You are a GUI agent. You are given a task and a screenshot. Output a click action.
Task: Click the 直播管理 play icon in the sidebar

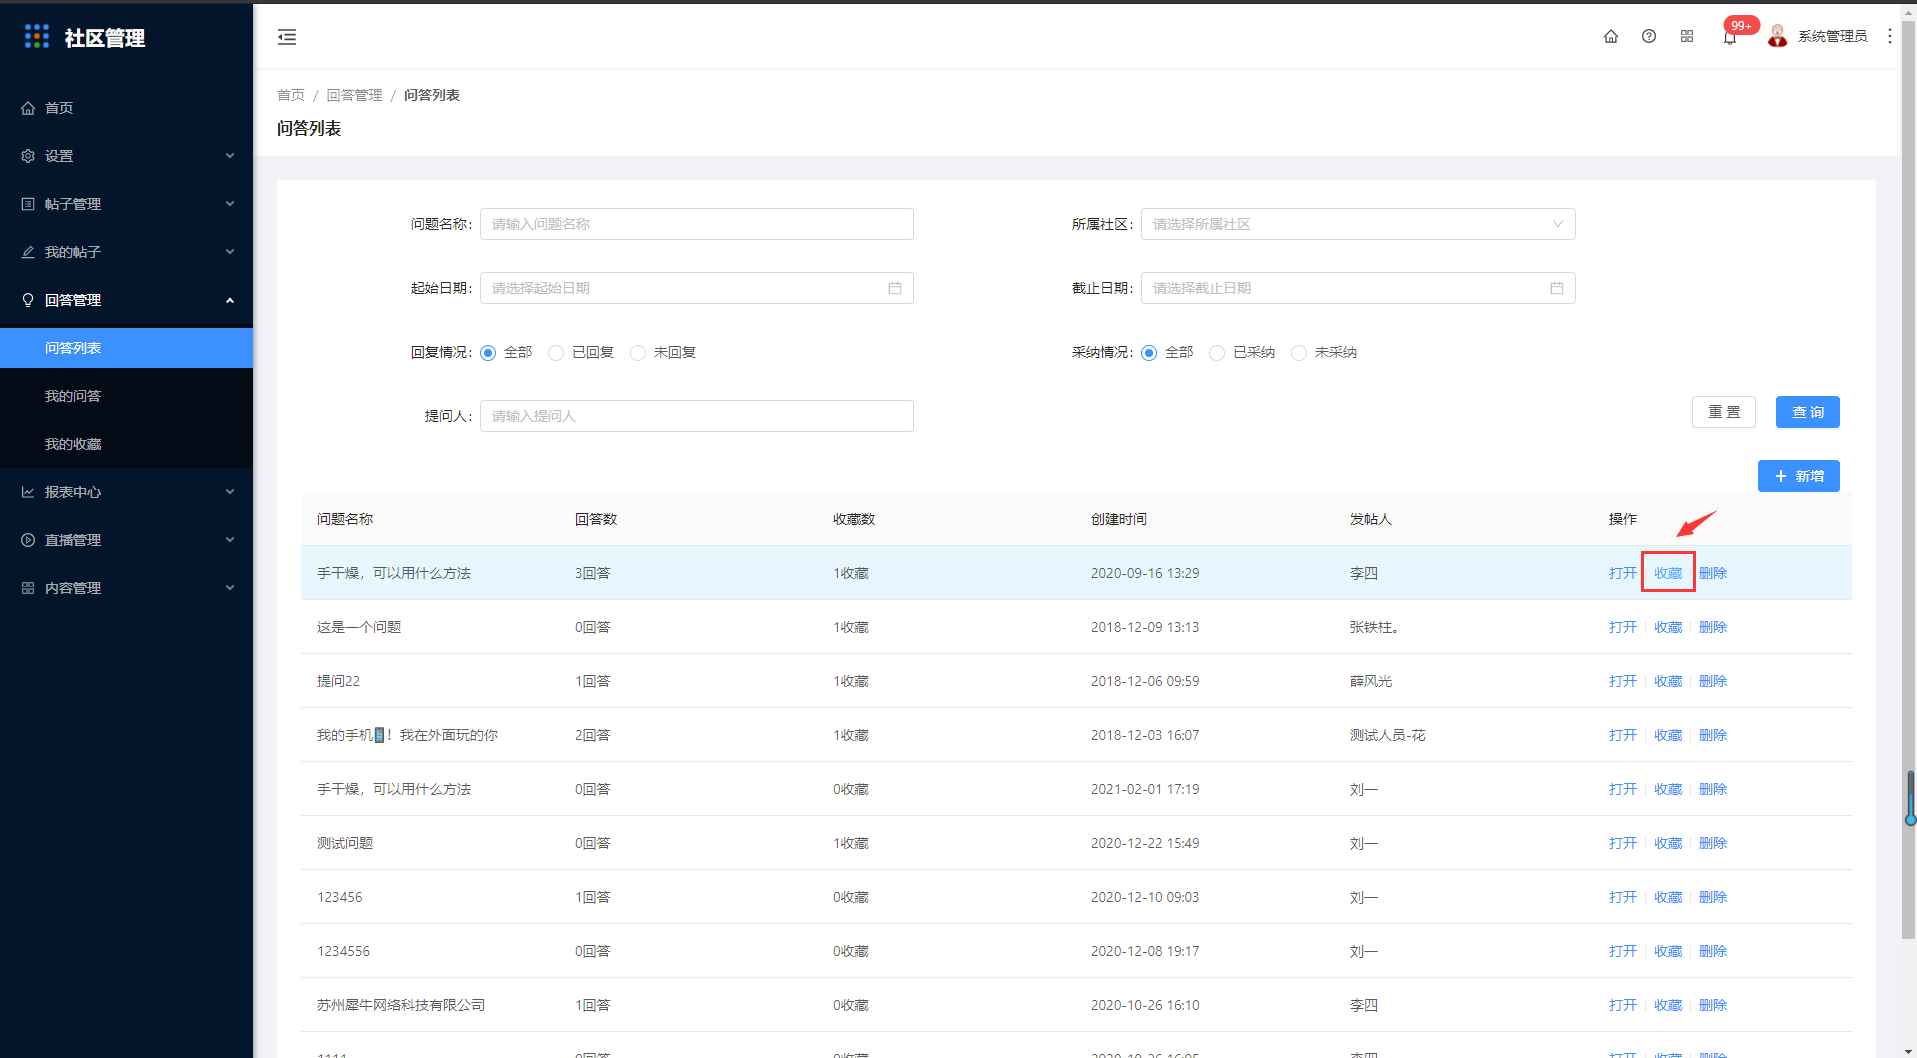point(28,540)
